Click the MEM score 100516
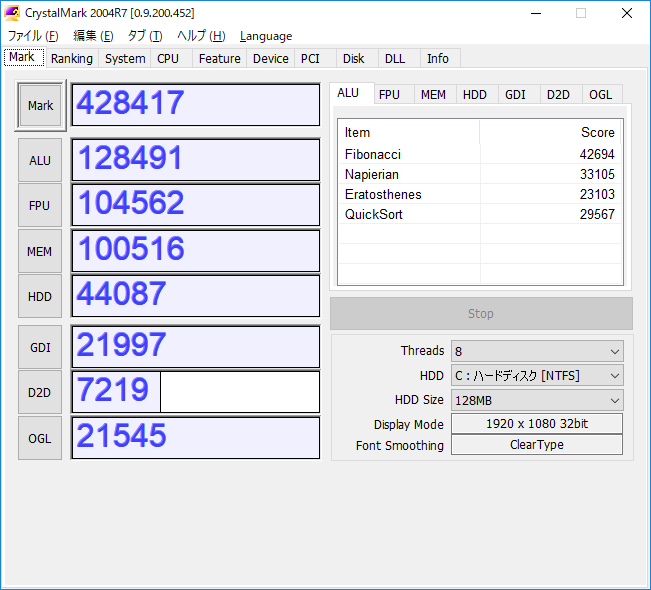Screen dimensions: 651x590 [x=196, y=251]
